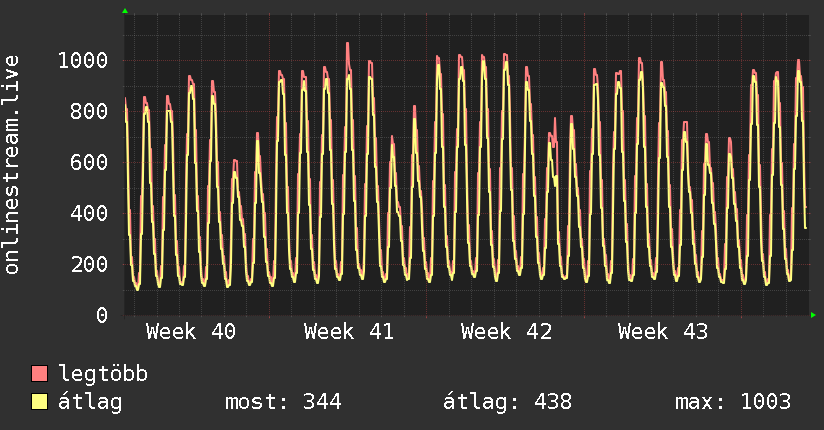Click the Week 42 axis label
The image size is (824, 430).
click(506, 332)
